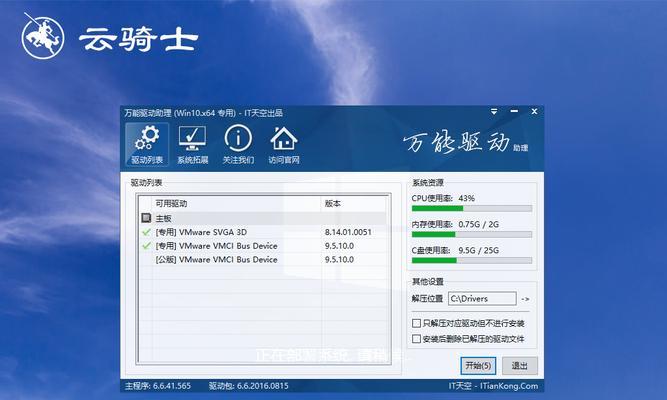This screenshot has height=400, width=667.
Task: Open the 访问官网 home icon
Action: coord(284,145)
